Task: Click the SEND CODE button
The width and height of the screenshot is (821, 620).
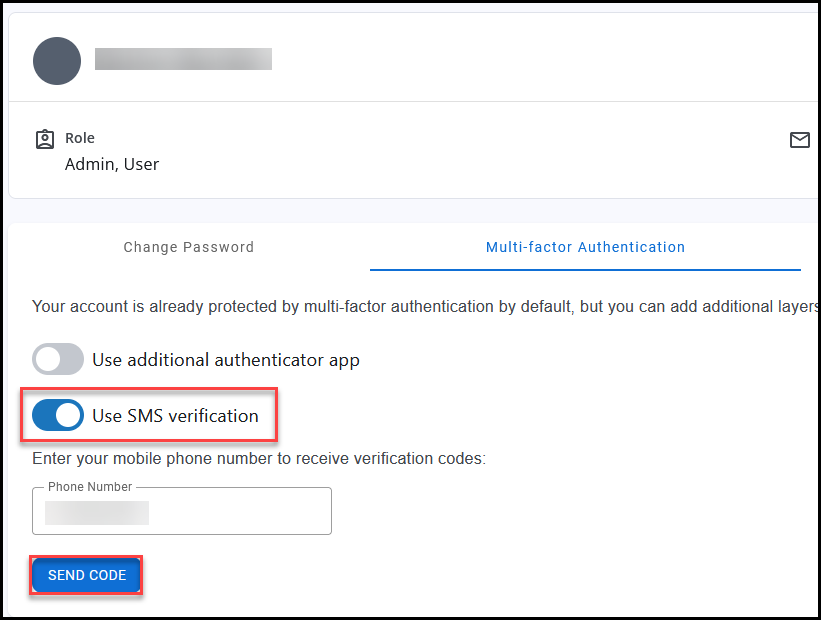Action: [x=86, y=575]
